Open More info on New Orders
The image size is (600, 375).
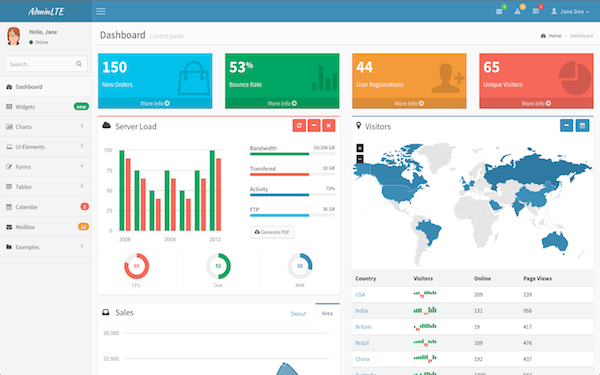click(x=155, y=103)
